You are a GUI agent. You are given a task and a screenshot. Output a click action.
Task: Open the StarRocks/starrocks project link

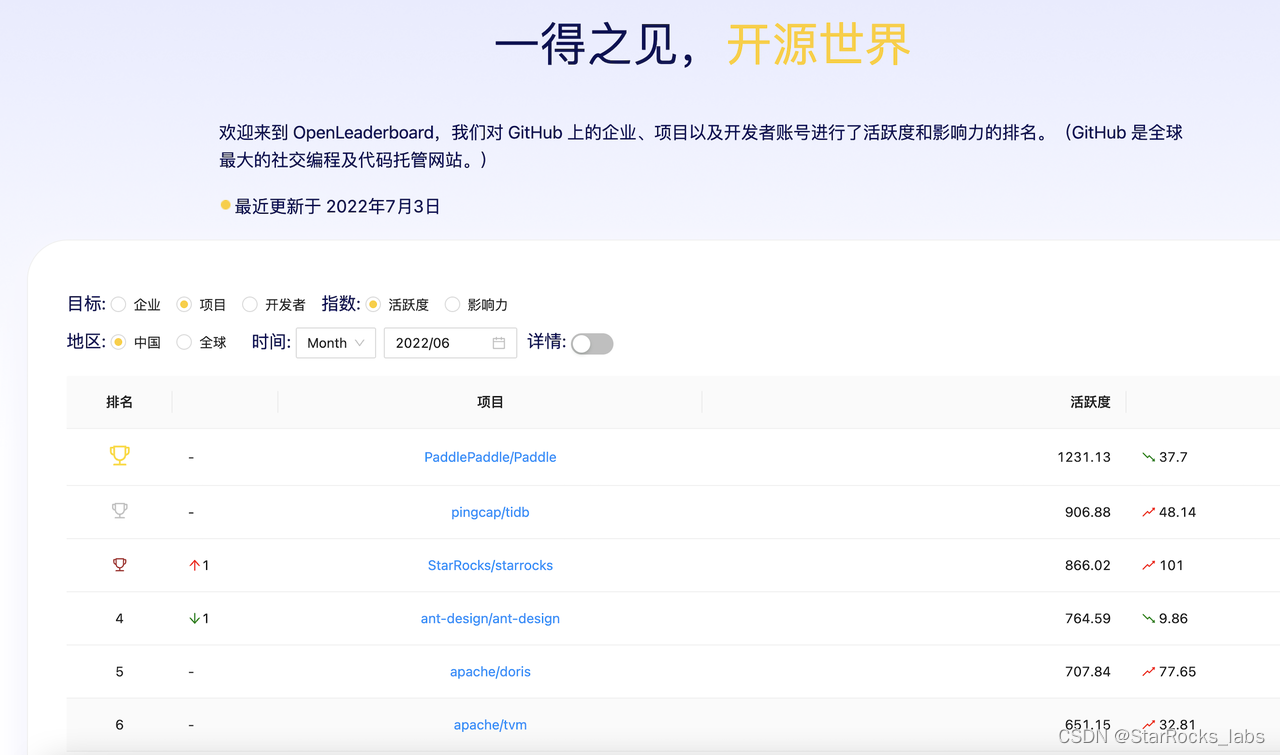490,565
